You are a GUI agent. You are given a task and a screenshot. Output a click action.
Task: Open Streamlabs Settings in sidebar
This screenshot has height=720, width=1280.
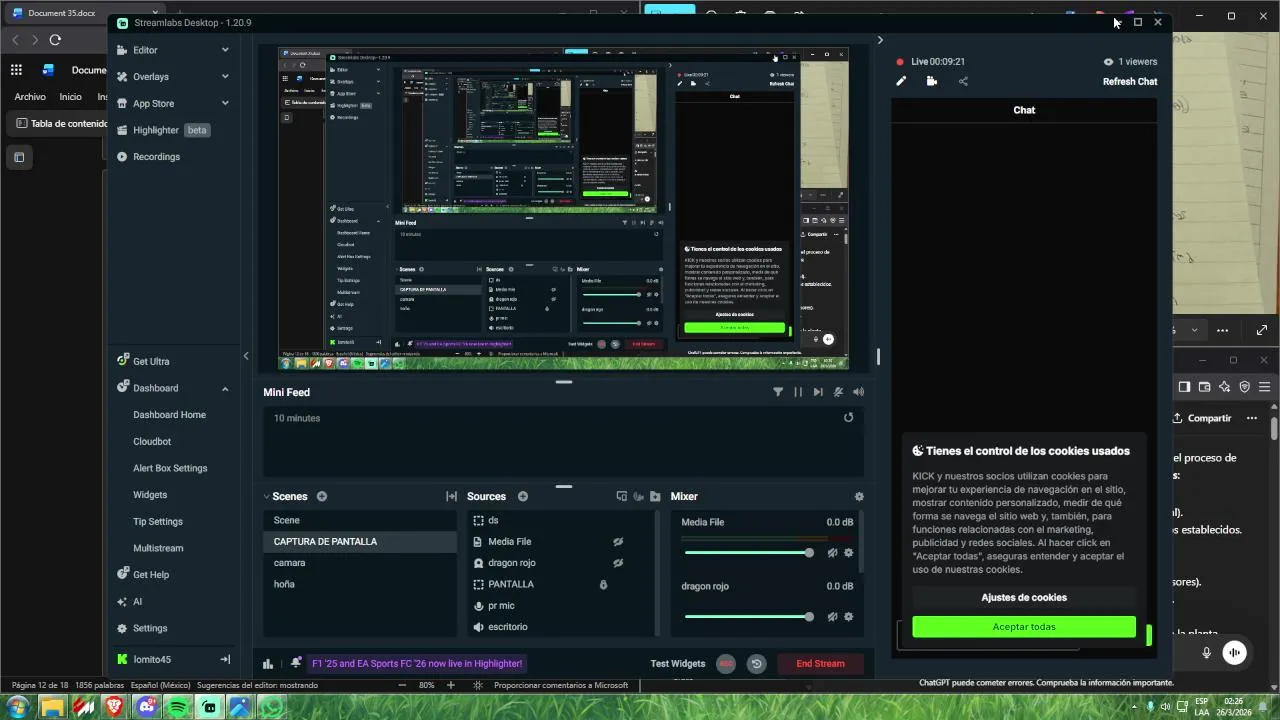(150, 628)
